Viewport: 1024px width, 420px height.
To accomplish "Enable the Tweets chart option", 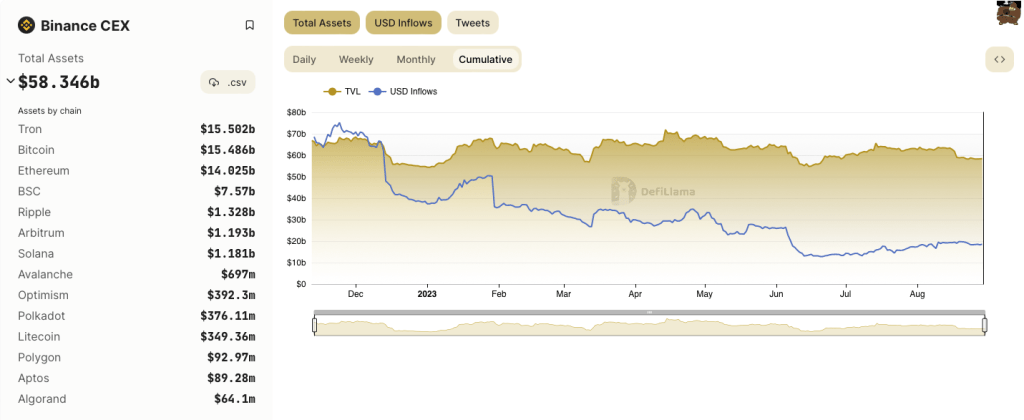I will (x=472, y=22).
